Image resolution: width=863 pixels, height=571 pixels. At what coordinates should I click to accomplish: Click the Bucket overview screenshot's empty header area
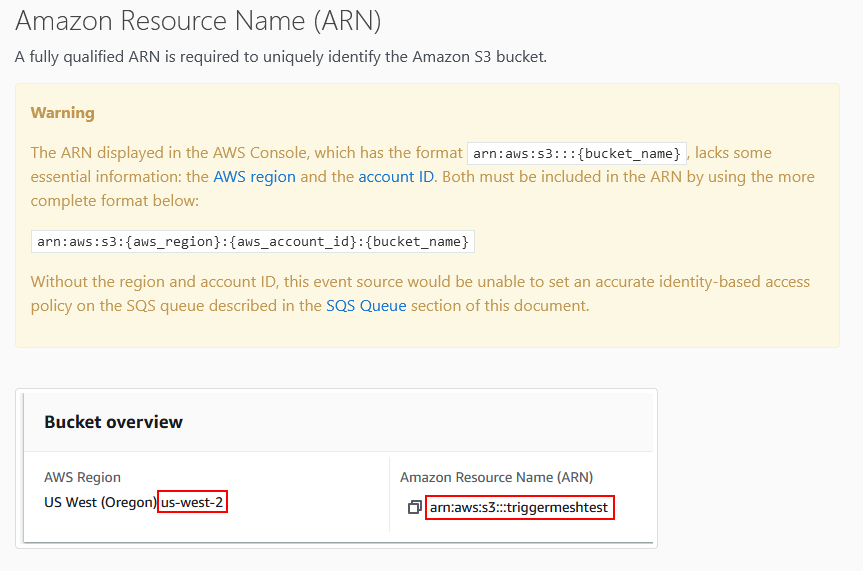point(418,422)
